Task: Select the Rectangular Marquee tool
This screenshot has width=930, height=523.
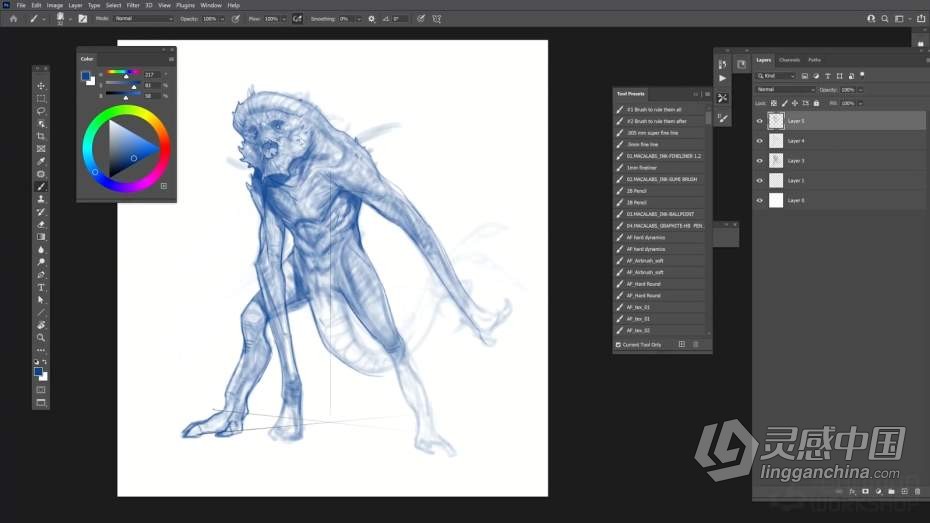Action: tap(41, 98)
